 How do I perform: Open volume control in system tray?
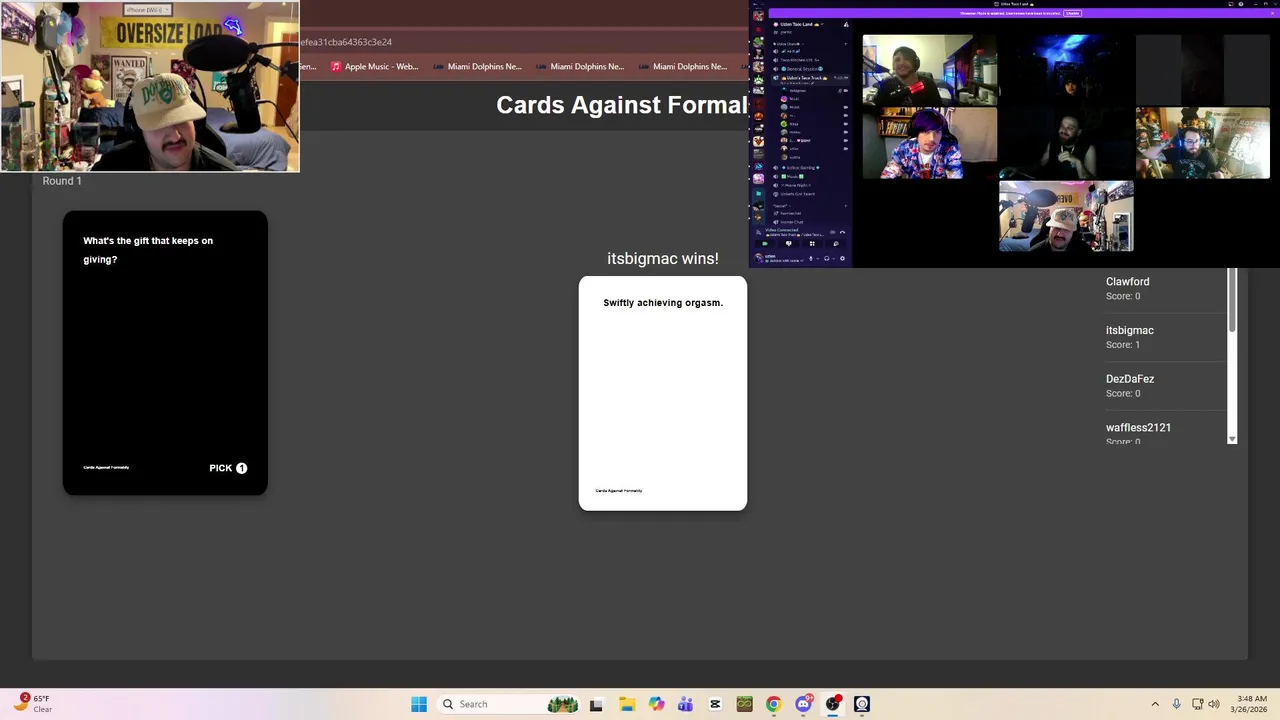[x=1214, y=704]
